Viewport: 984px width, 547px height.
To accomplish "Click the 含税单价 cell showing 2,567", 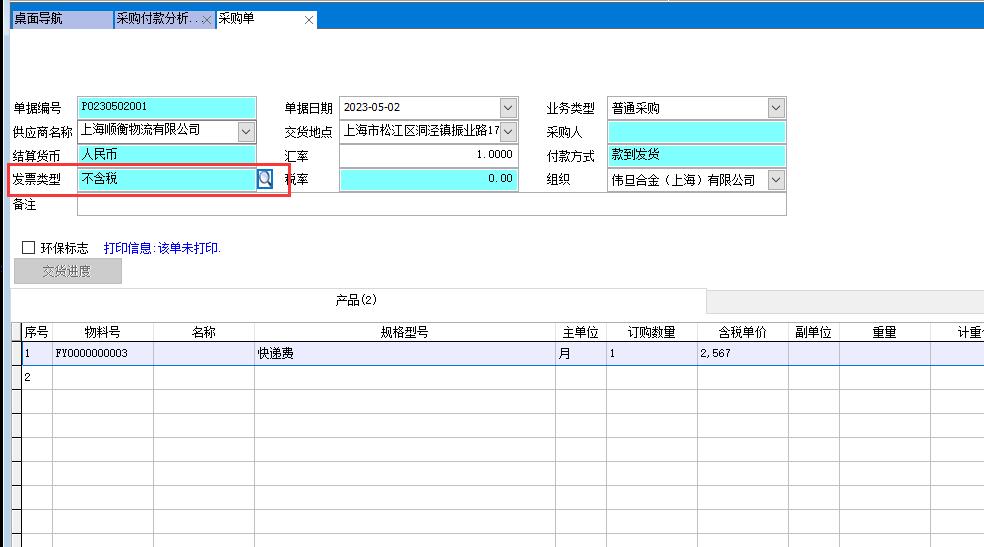I will 742,353.
